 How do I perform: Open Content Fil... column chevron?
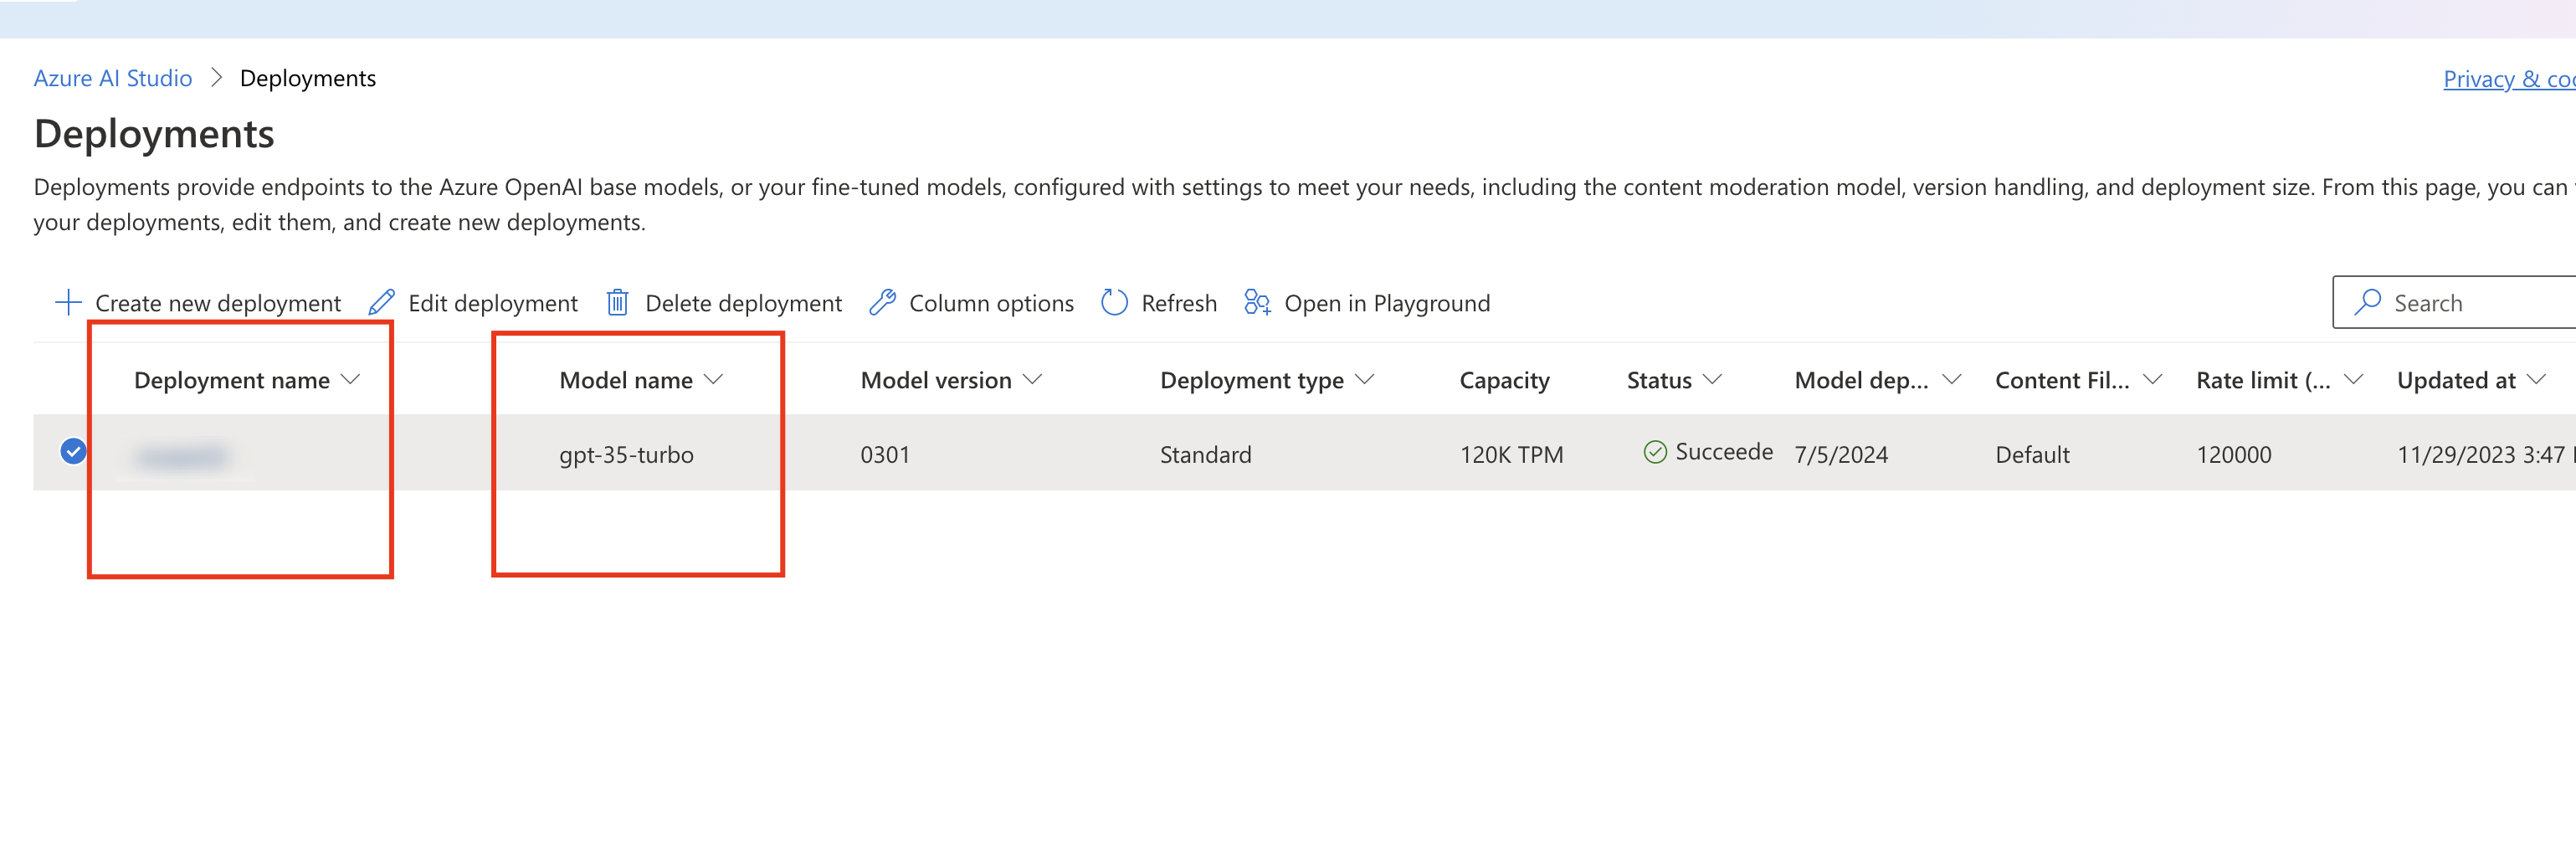(x=2153, y=380)
